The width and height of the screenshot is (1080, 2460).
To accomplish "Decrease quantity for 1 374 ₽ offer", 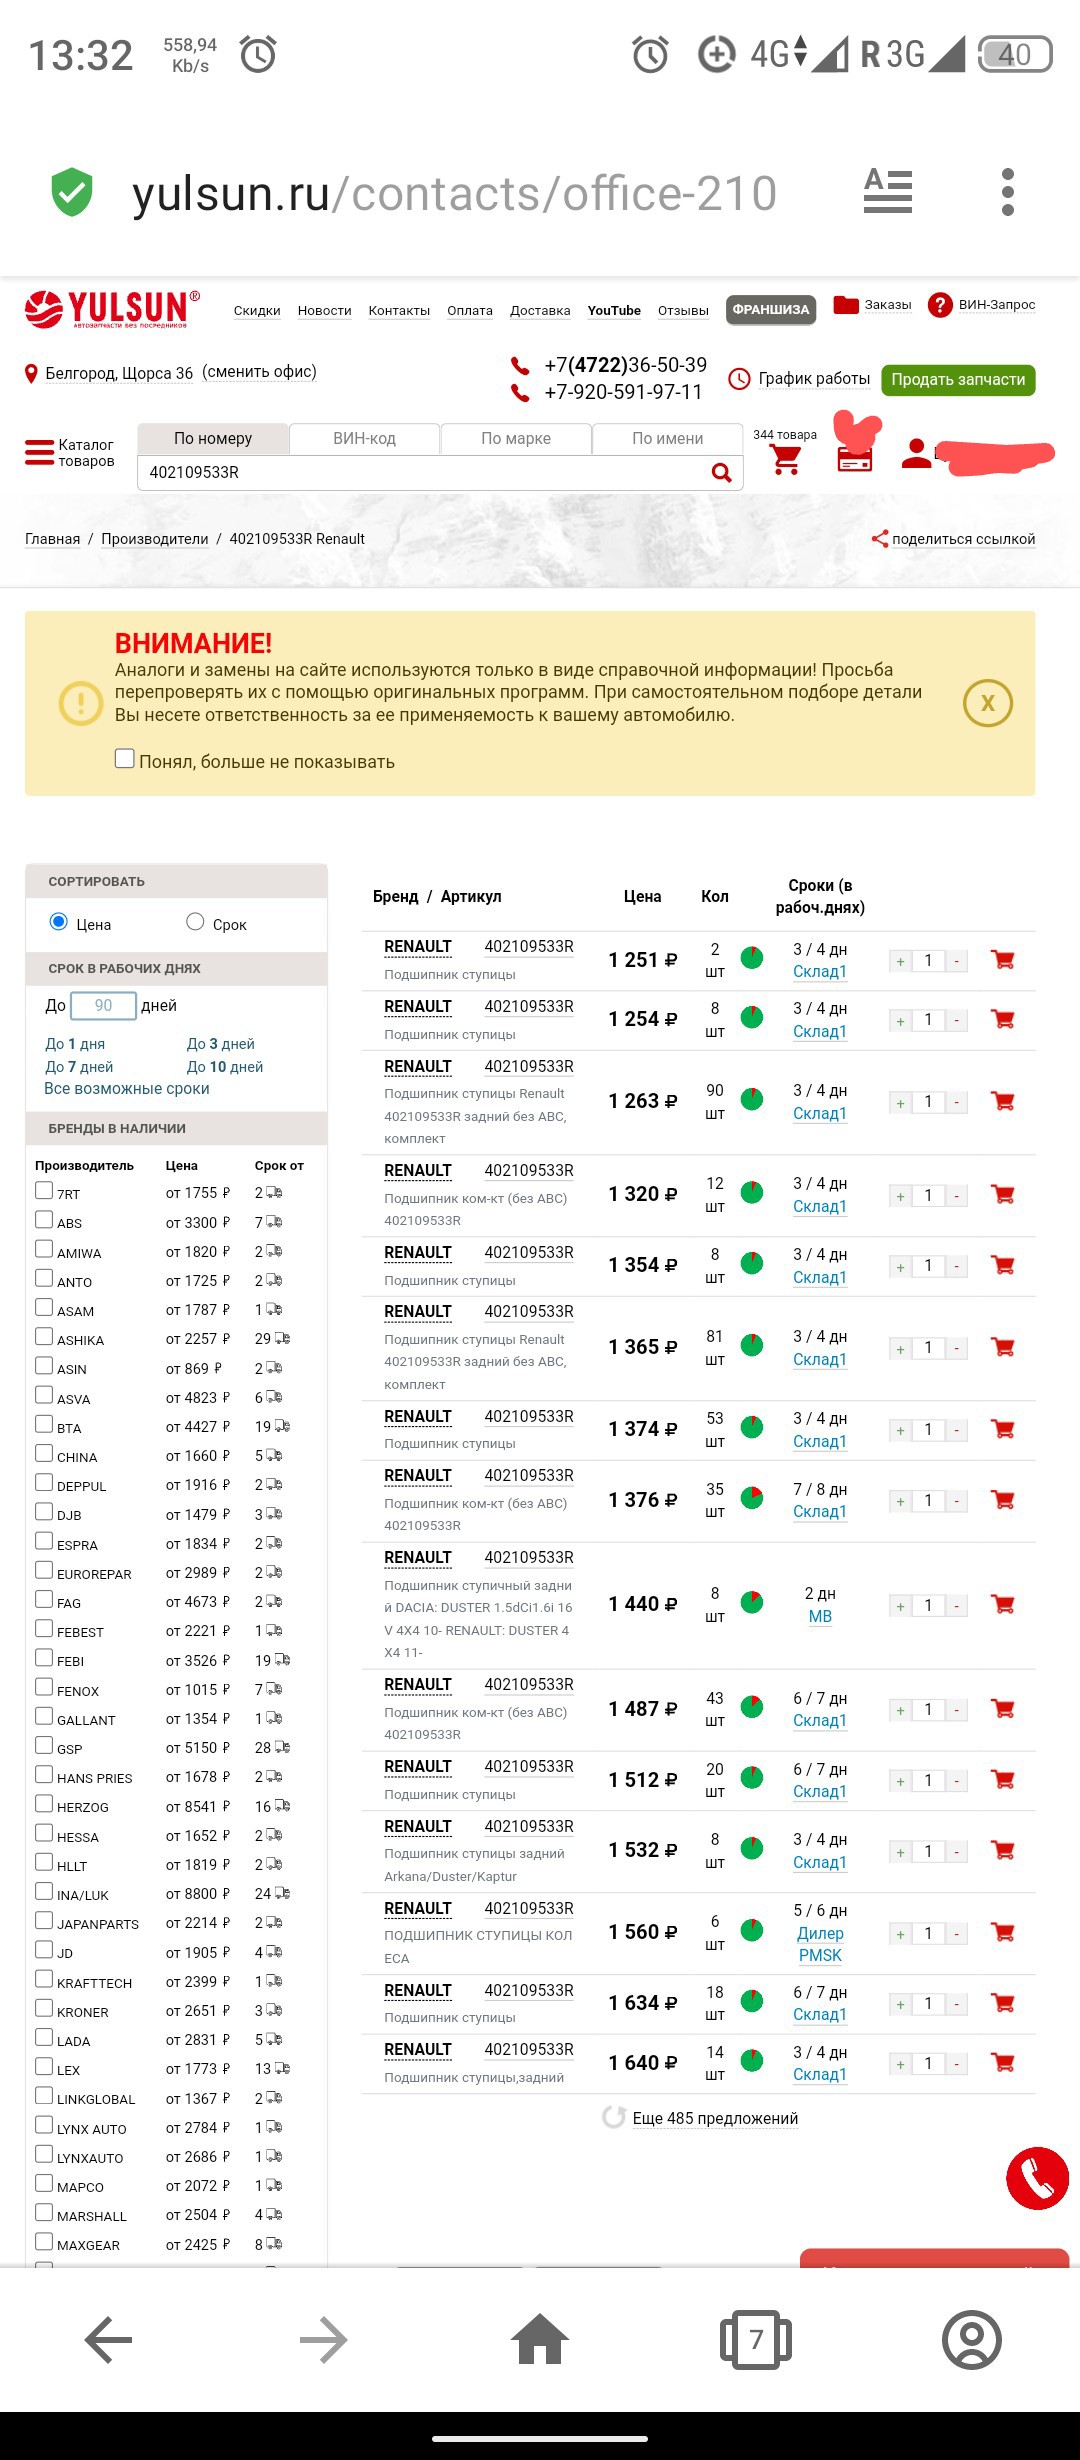I will point(957,1430).
